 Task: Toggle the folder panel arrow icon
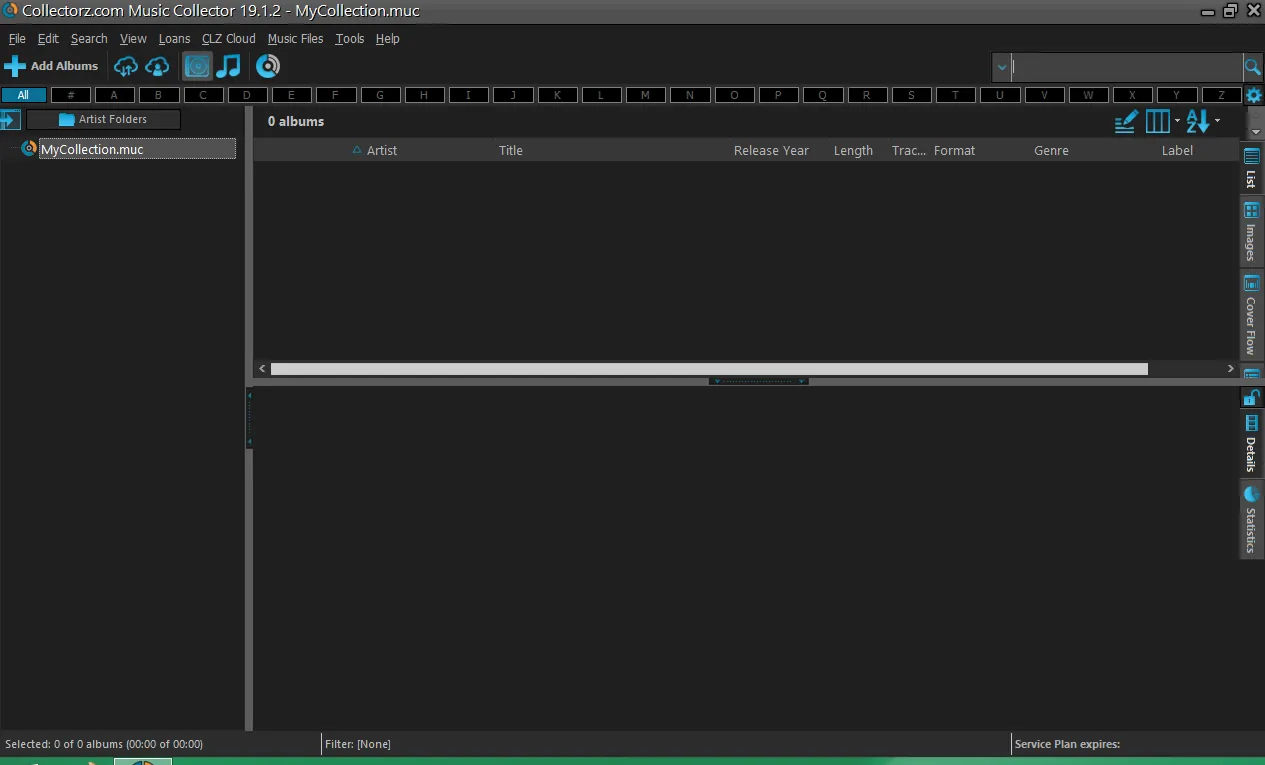coord(10,120)
